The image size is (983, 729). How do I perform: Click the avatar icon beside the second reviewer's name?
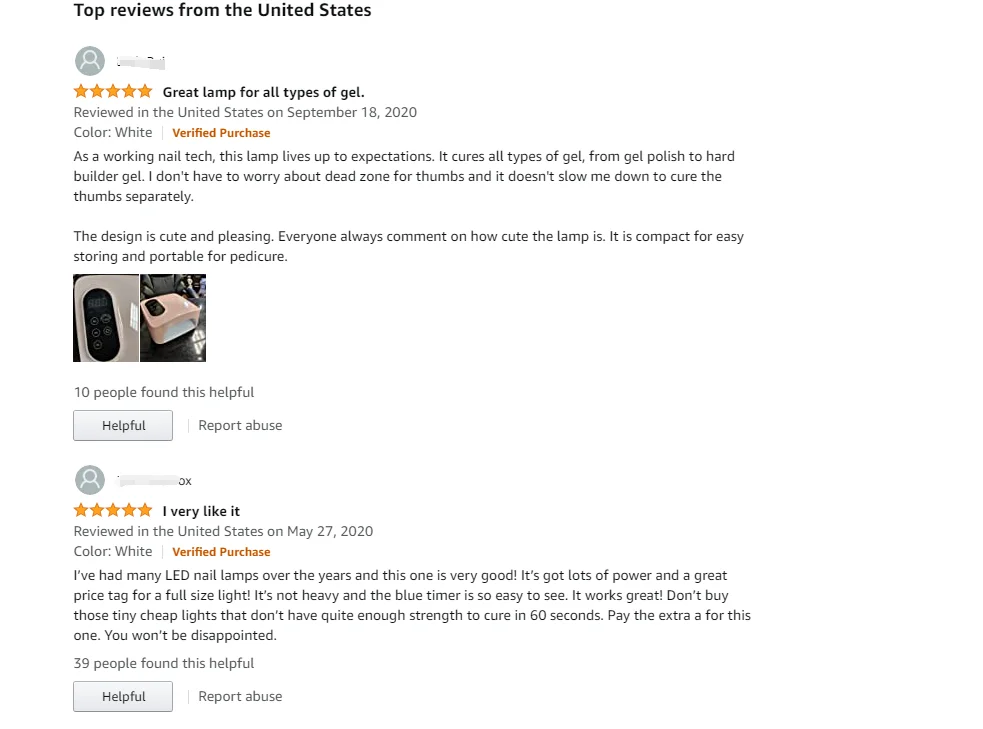point(90,480)
